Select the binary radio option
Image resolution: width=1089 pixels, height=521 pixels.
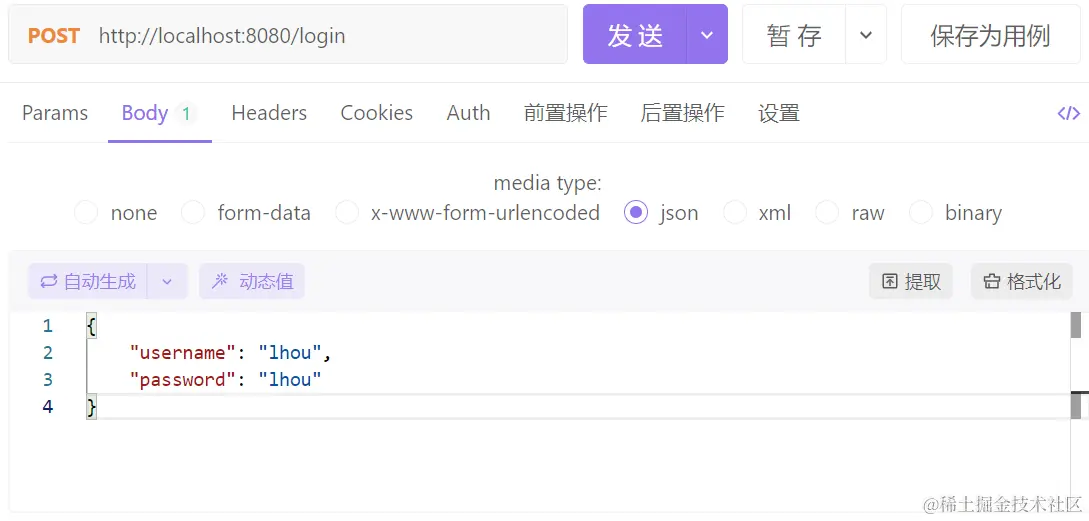point(921,213)
